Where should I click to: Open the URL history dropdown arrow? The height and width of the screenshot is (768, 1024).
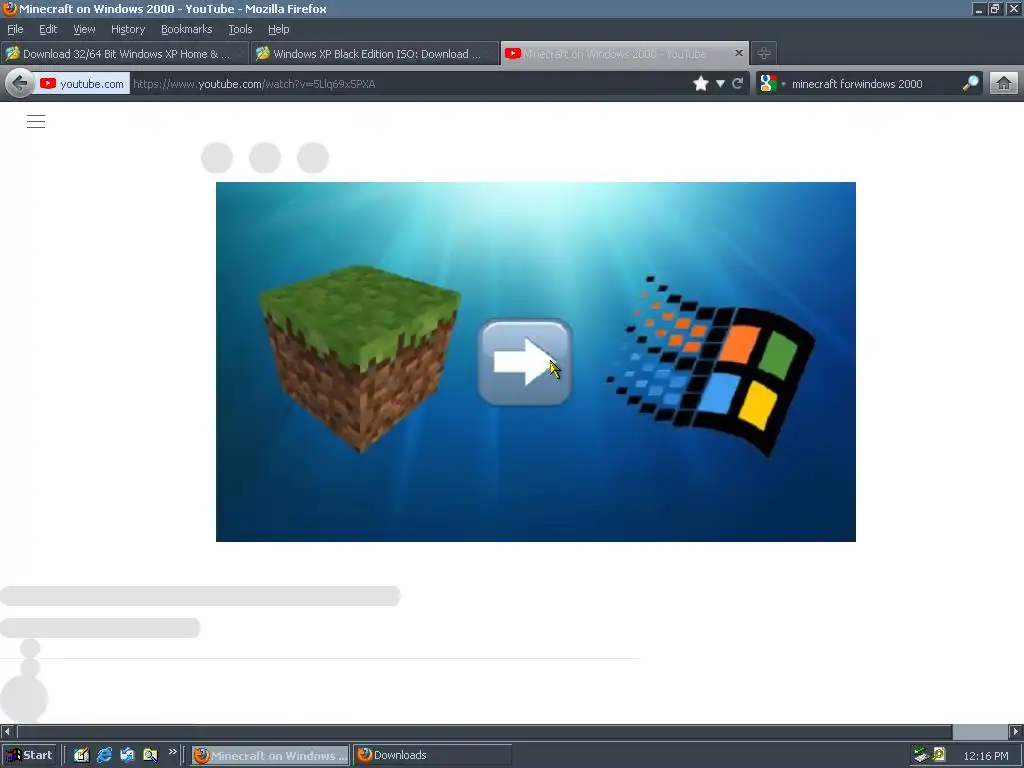point(720,84)
